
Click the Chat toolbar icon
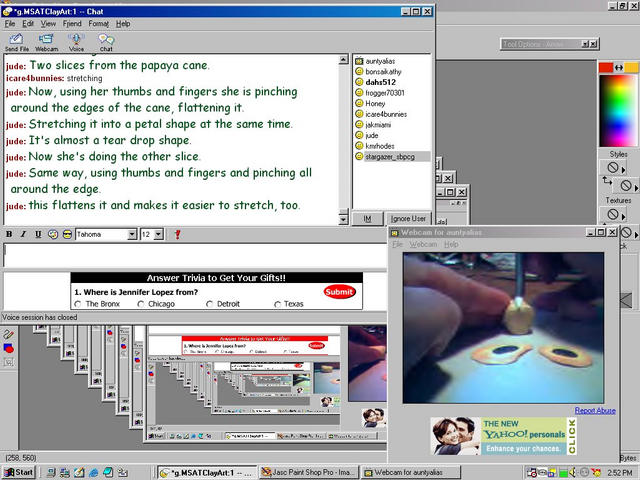106,42
